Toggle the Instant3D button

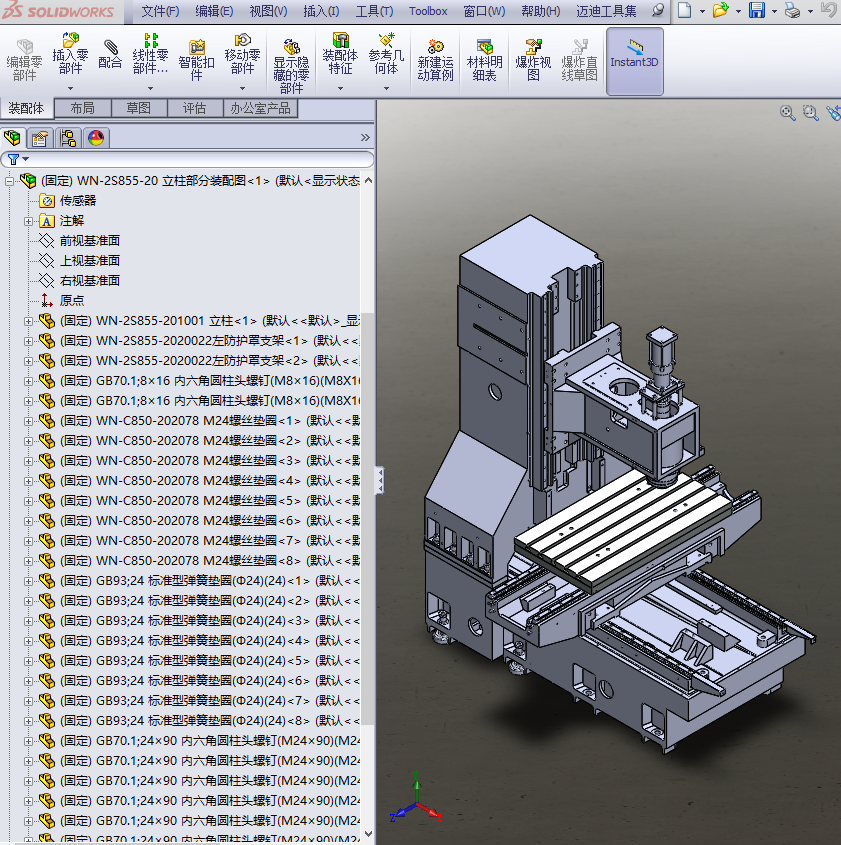[634, 60]
